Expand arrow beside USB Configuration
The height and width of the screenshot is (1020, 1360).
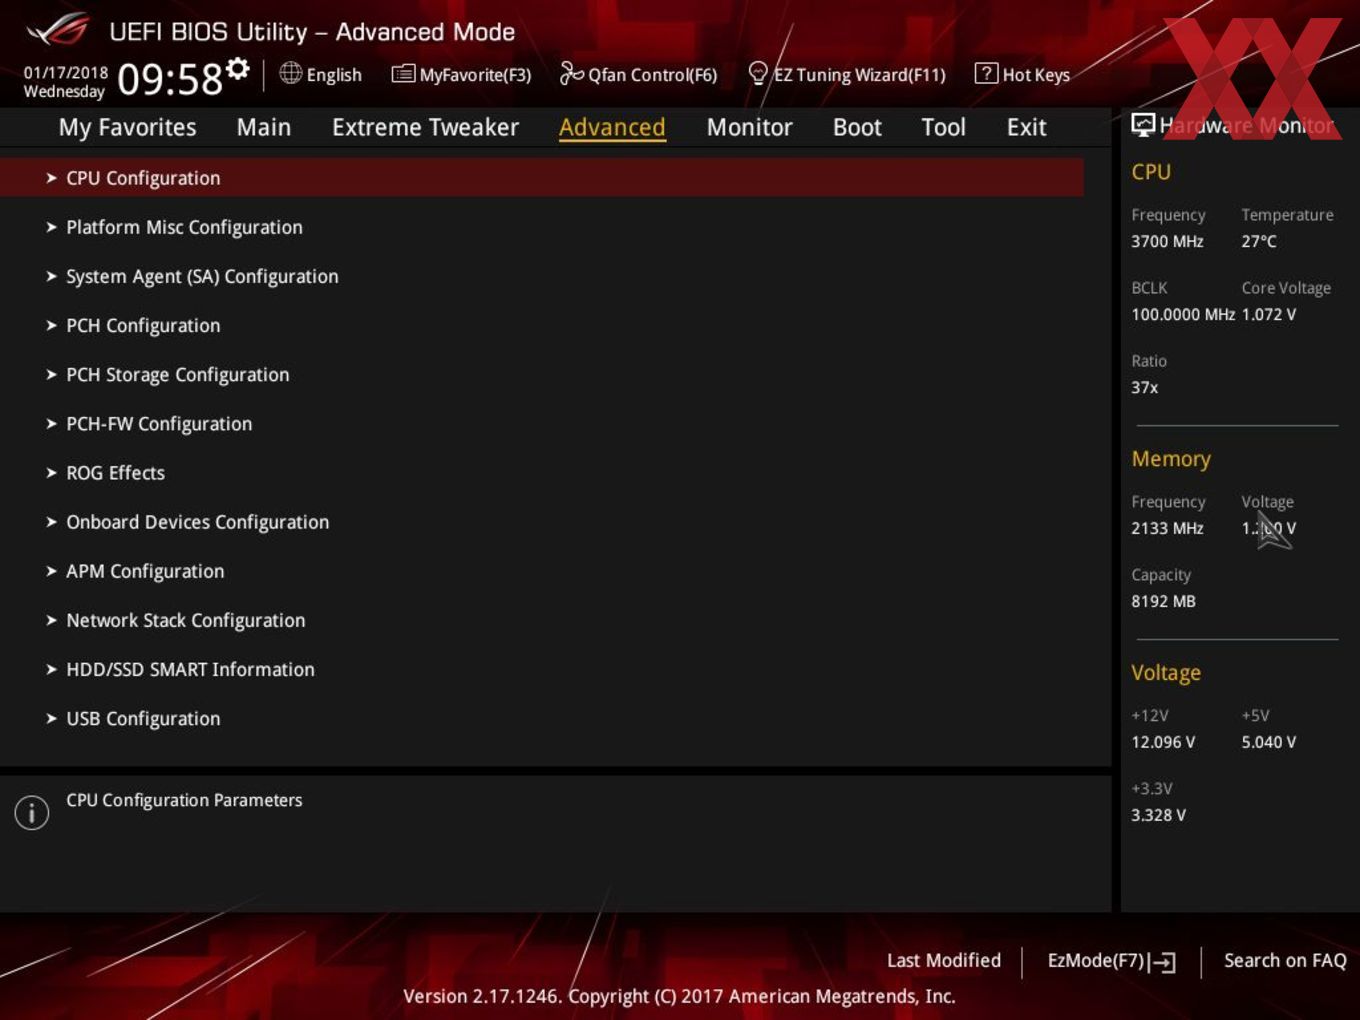click(x=51, y=718)
